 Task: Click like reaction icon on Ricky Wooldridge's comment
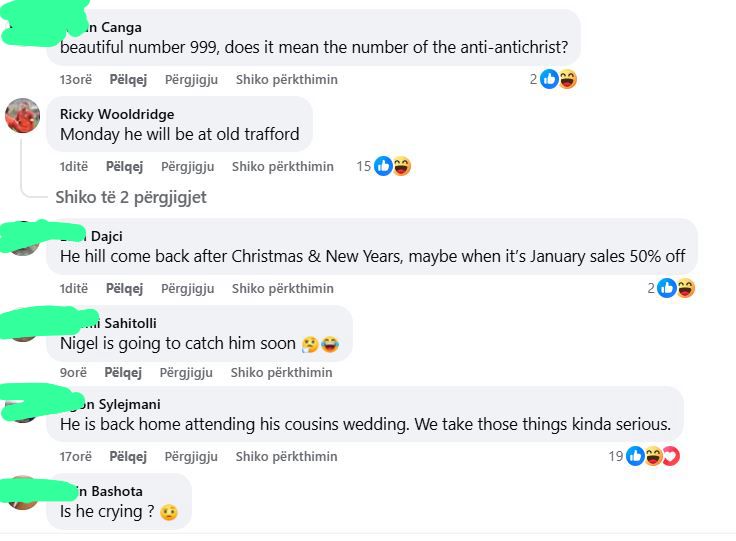point(383,166)
